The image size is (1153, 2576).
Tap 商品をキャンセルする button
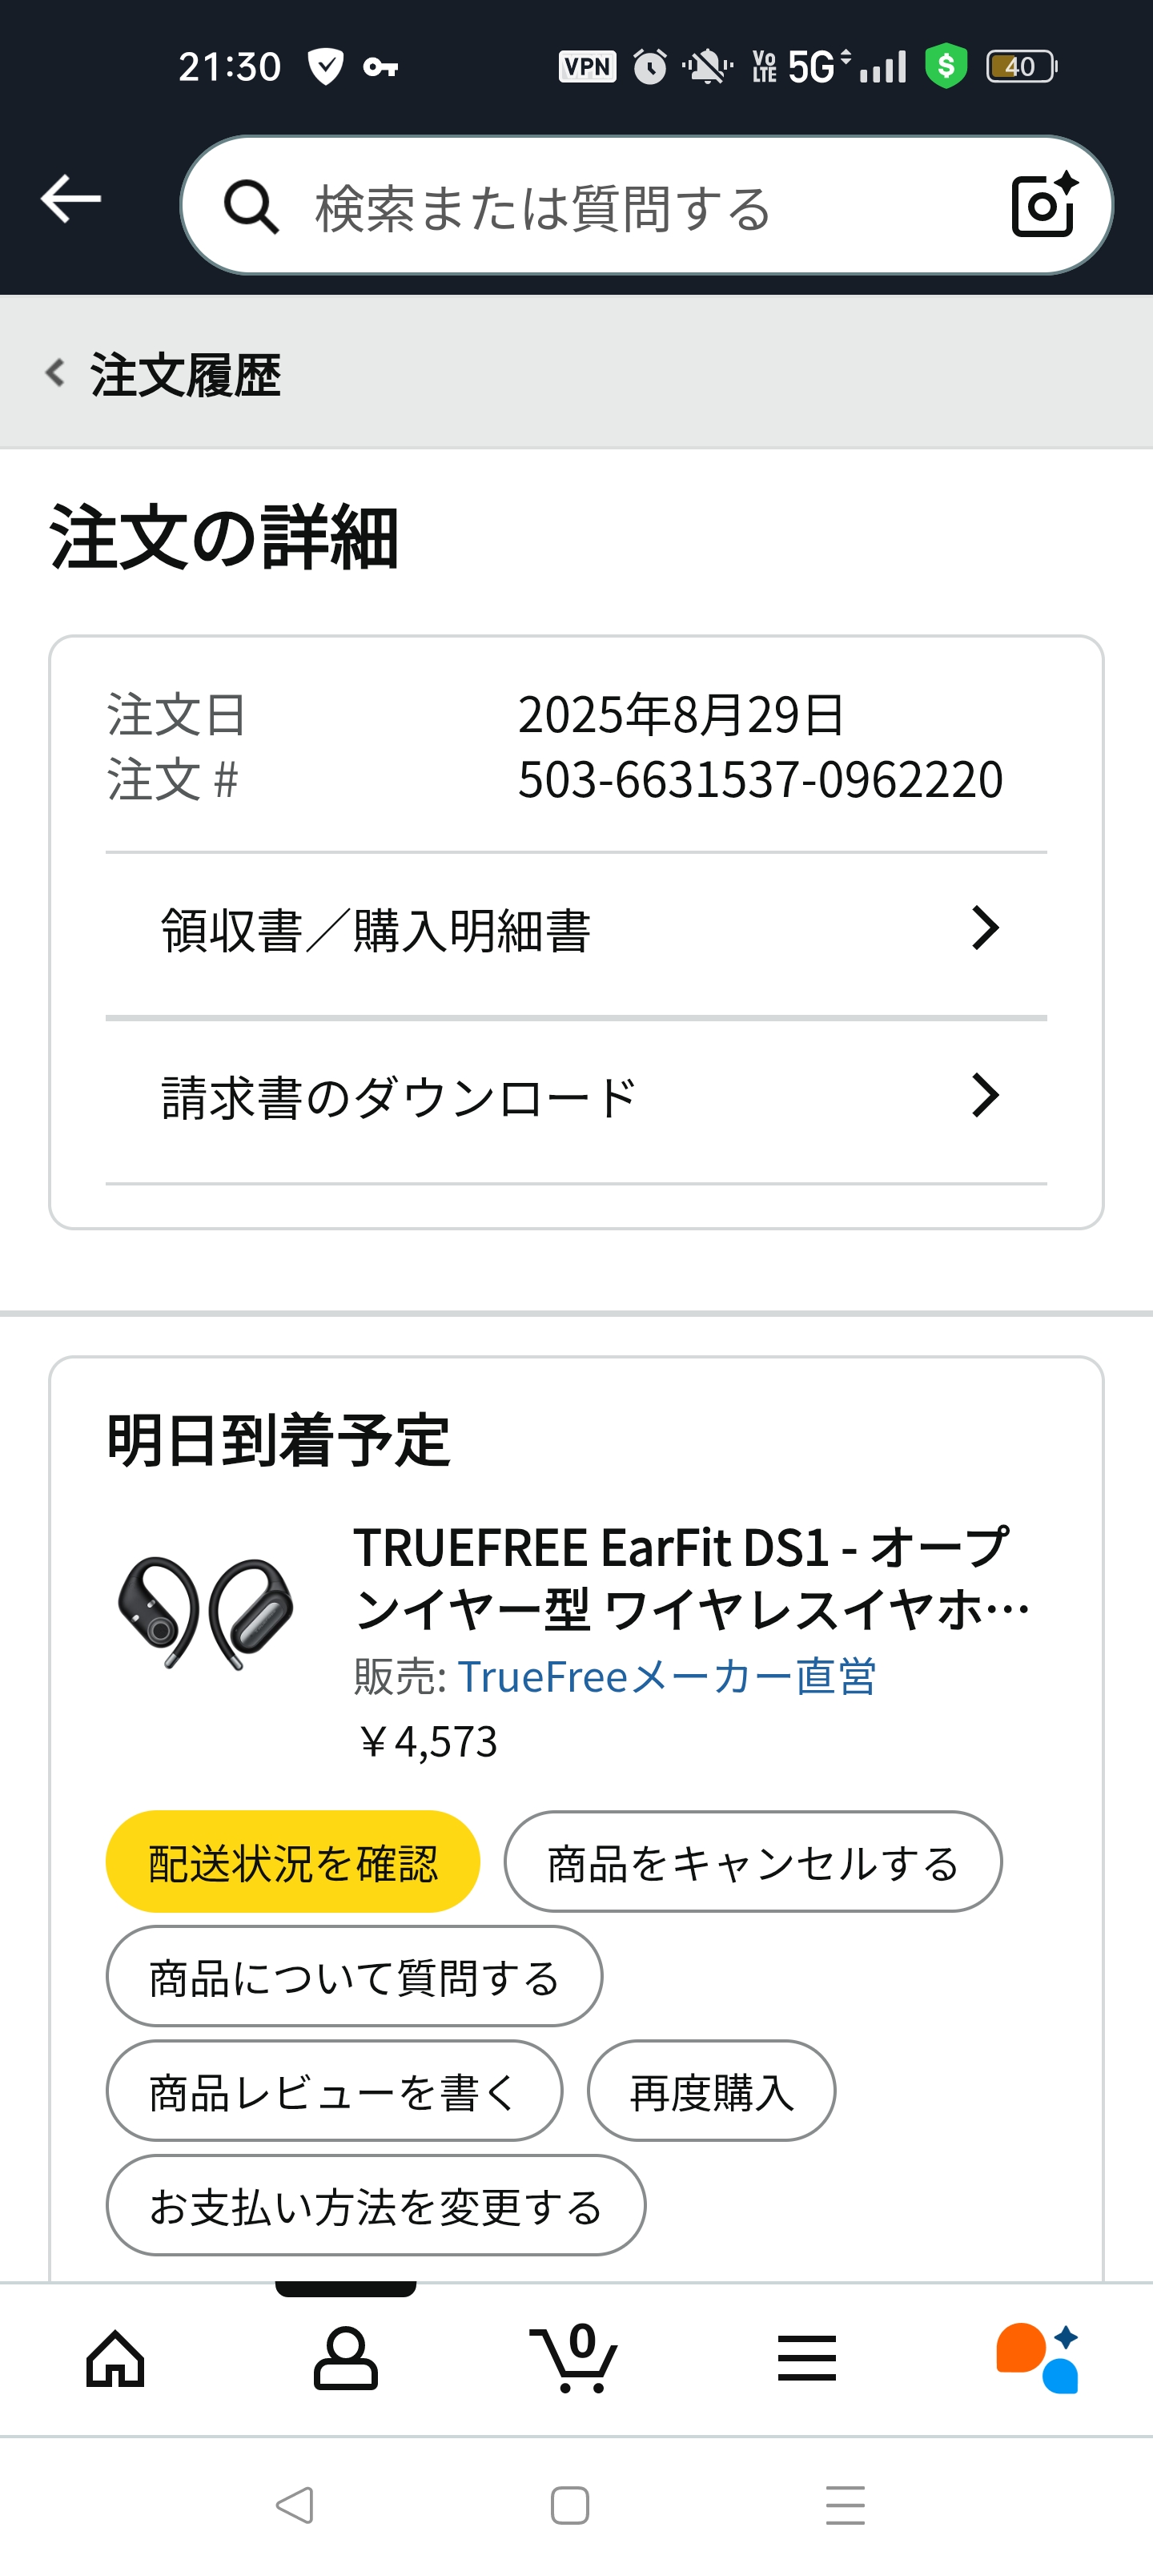tap(752, 1862)
